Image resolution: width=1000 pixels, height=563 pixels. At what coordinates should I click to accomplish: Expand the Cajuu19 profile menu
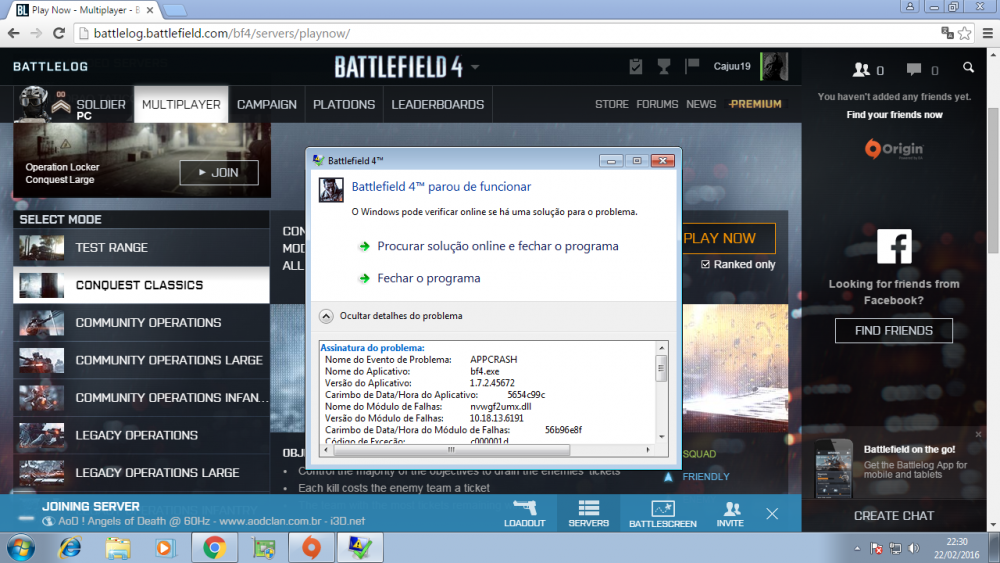click(732, 67)
